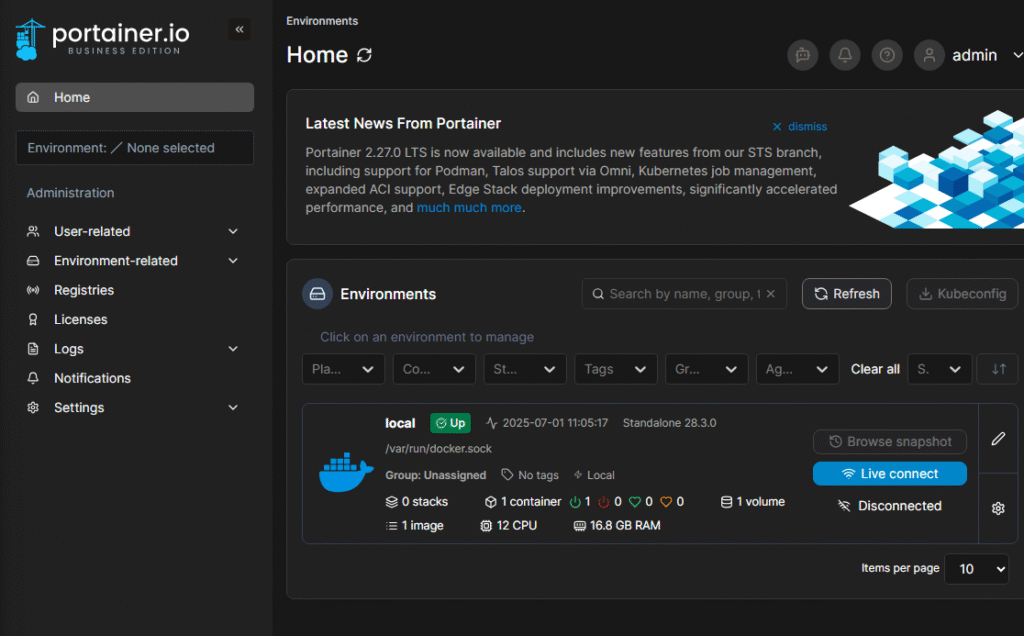Click the Environments section drive icon
The image size is (1024, 636).
click(317, 294)
